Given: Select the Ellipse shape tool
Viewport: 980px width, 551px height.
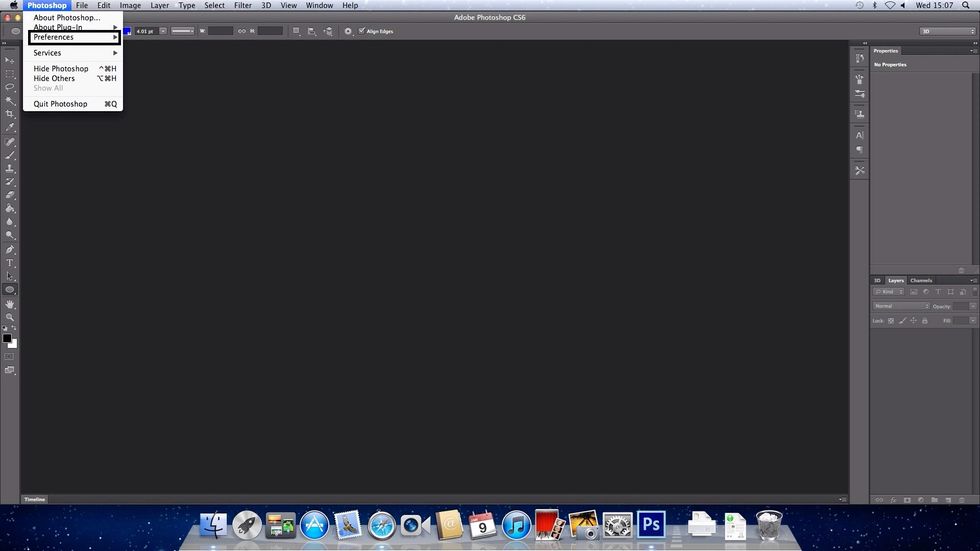Looking at the screenshot, I should 9,290.
